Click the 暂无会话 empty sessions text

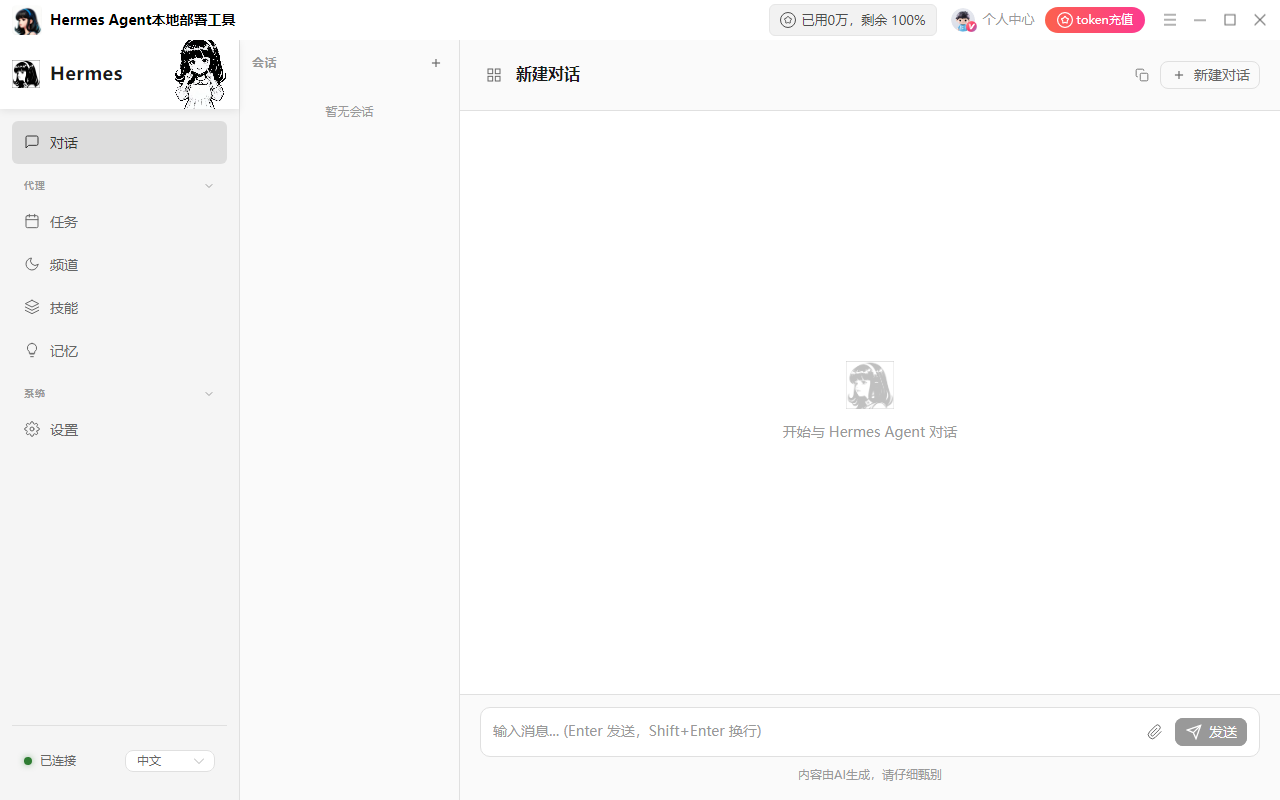(x=349, y=112)
